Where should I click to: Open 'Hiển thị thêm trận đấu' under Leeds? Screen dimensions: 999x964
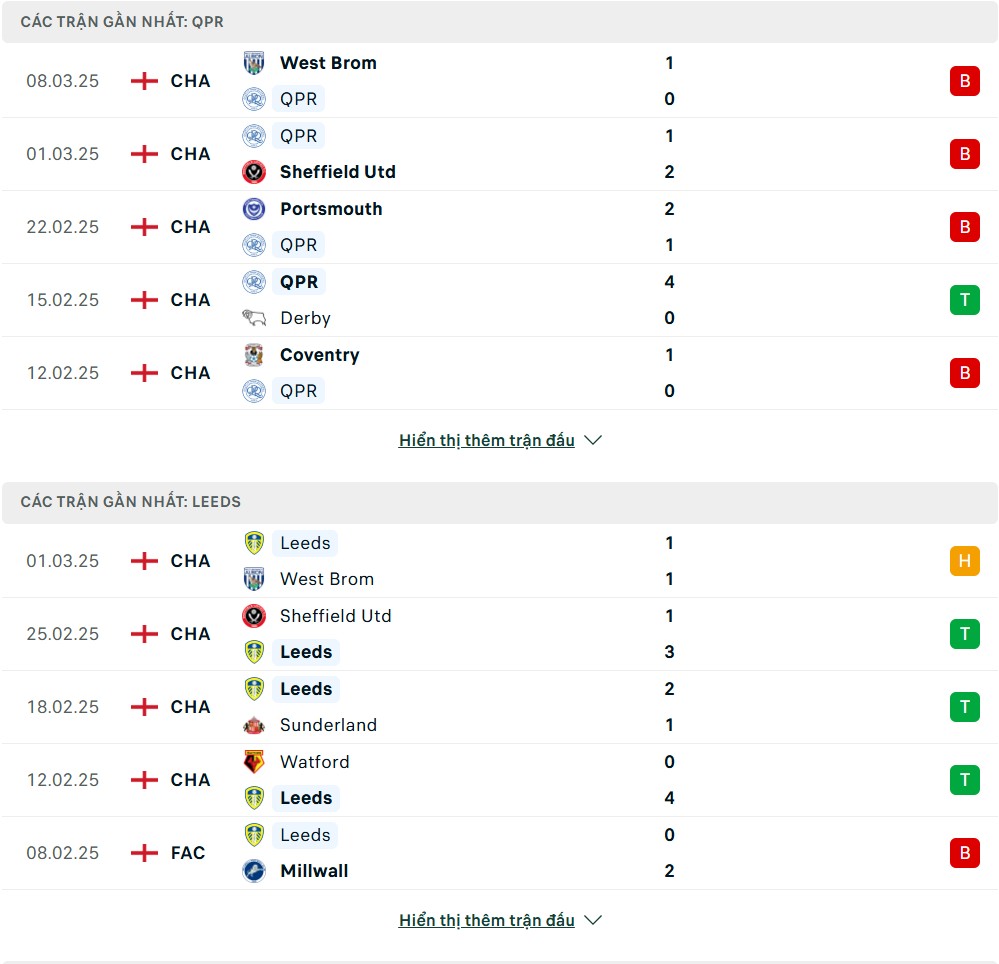[487, 920]
